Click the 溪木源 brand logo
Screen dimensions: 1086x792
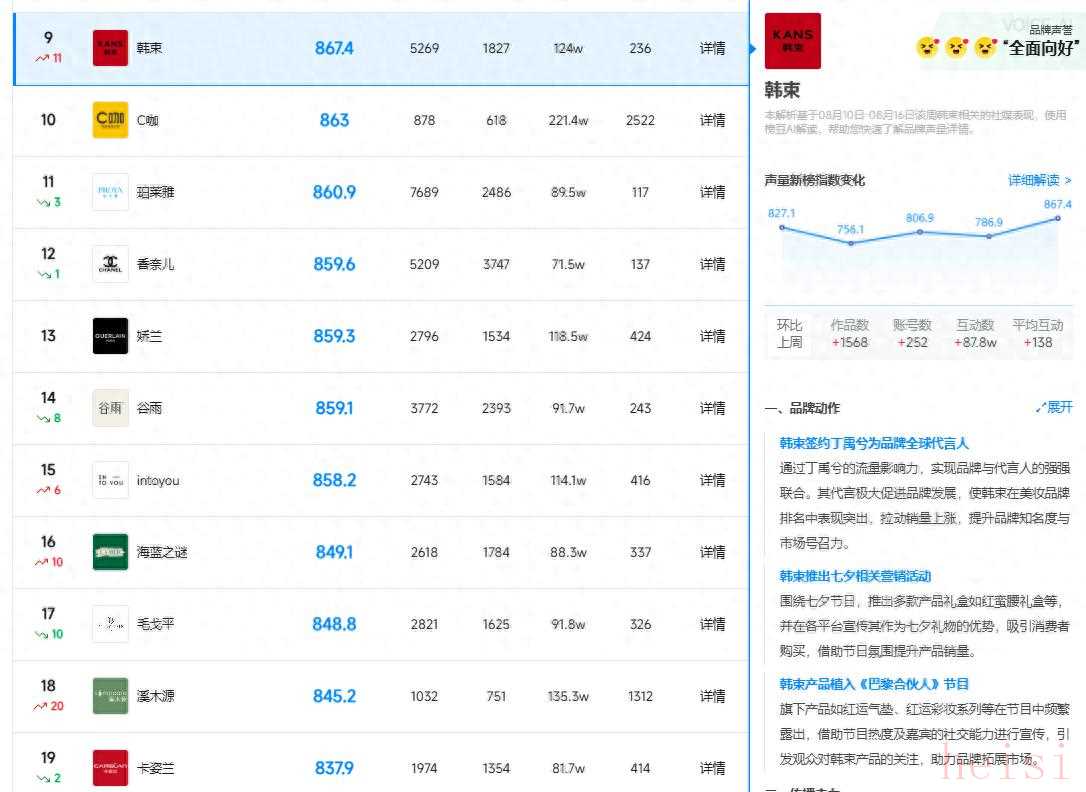coord(110,696)
